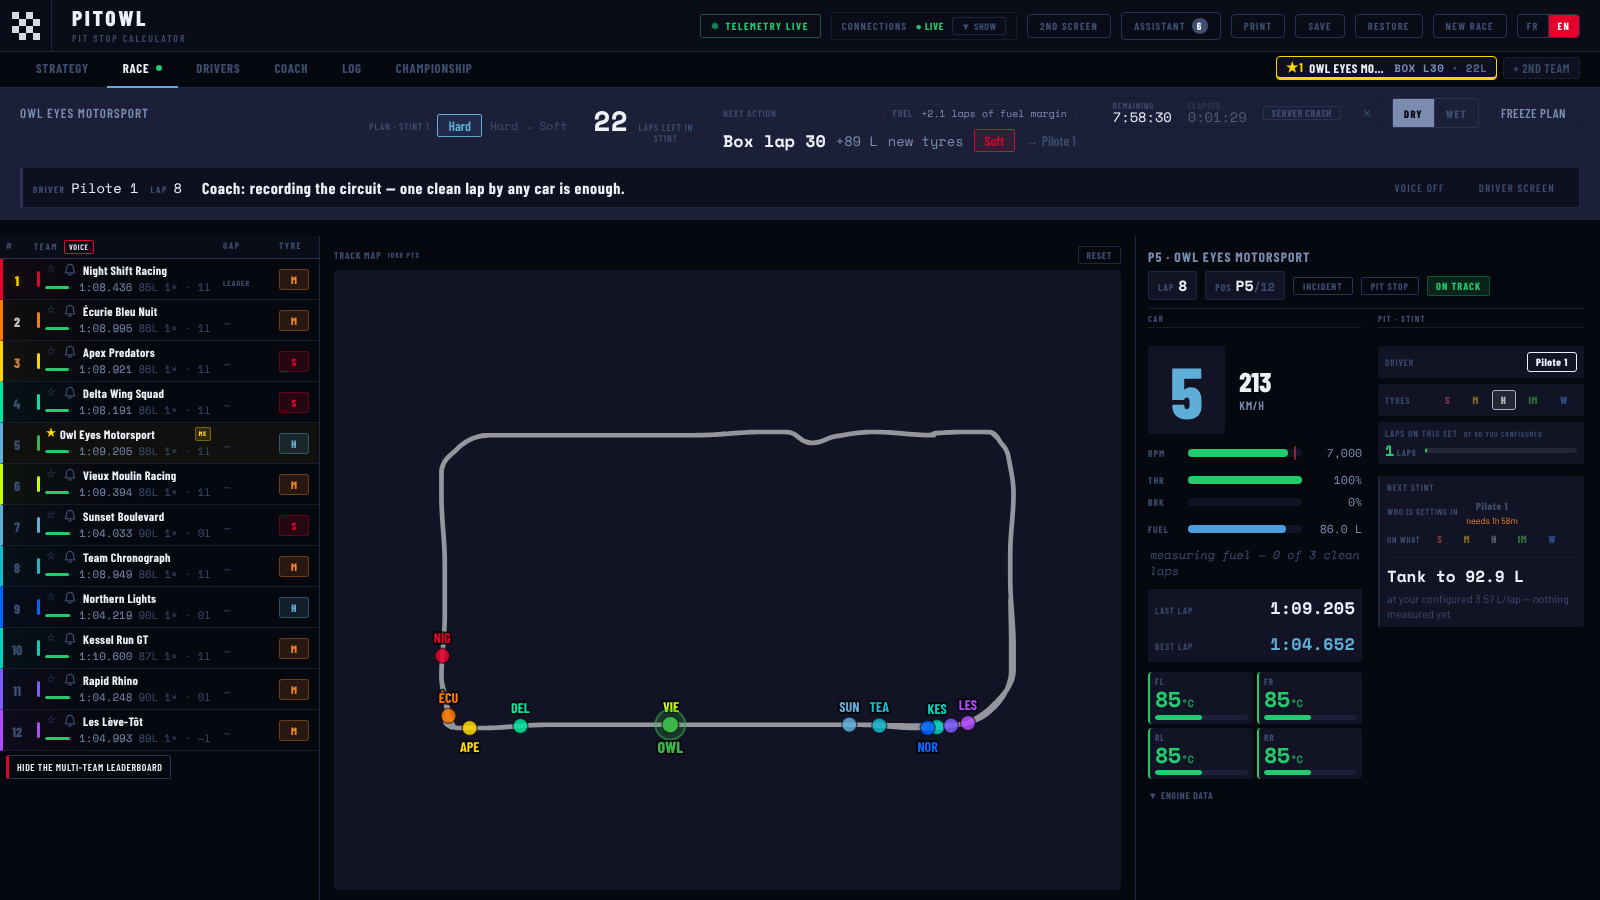Viewport: 1600px width, 900px height.
Task: Open the Log tab
Action: click(351, 69)
